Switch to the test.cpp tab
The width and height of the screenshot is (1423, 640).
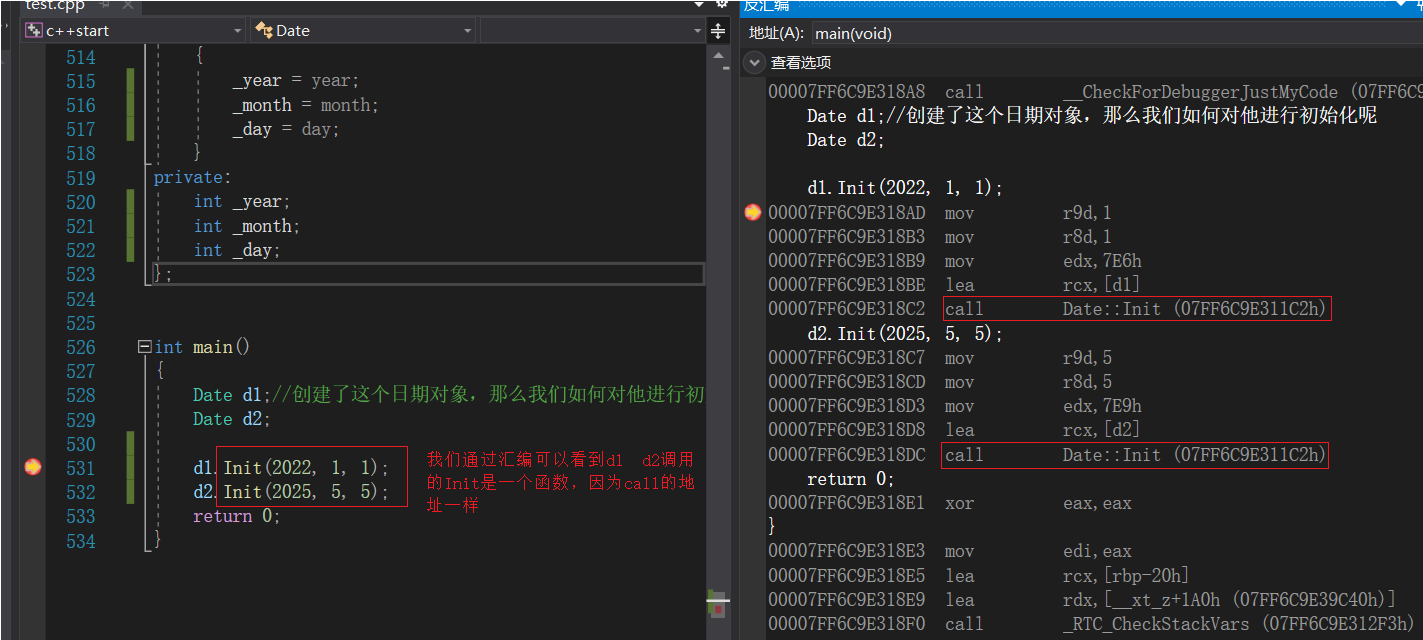(x=55, y=5)
